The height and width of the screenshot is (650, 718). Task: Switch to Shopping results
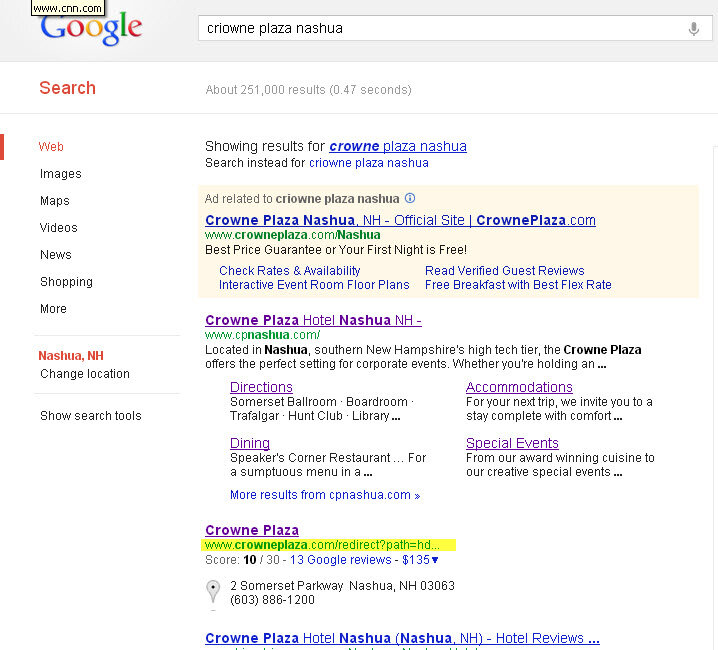[x=66, y=282]
